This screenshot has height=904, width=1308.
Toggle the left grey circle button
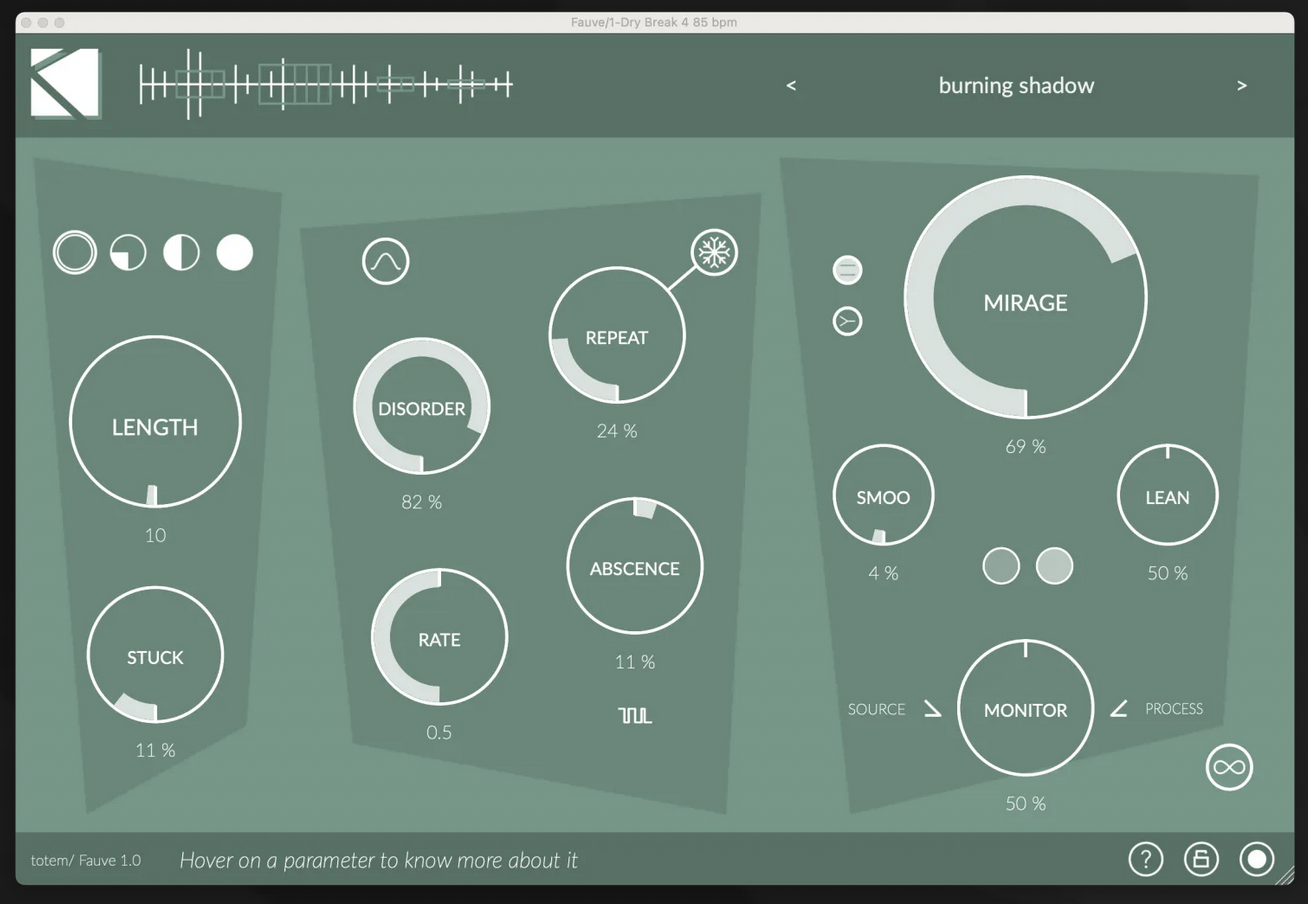click(1001, 566)
